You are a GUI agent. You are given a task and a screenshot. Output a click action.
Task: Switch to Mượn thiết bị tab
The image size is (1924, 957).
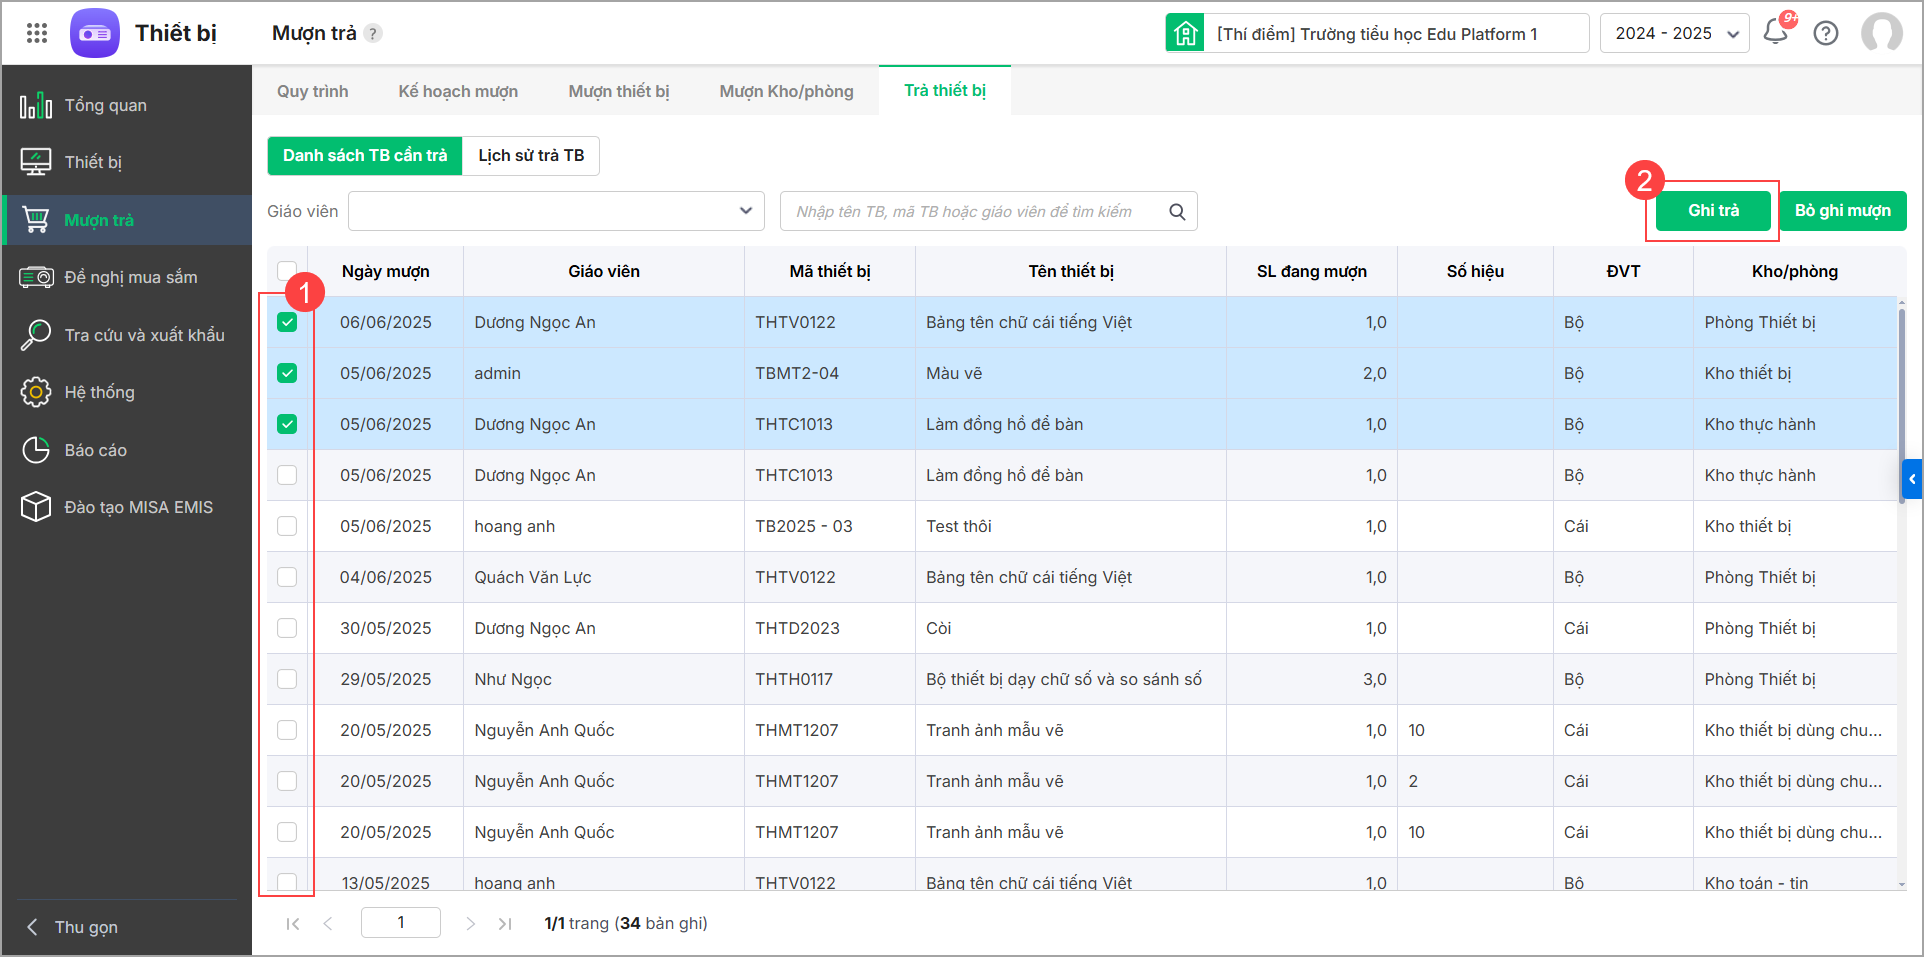(618, 91)
